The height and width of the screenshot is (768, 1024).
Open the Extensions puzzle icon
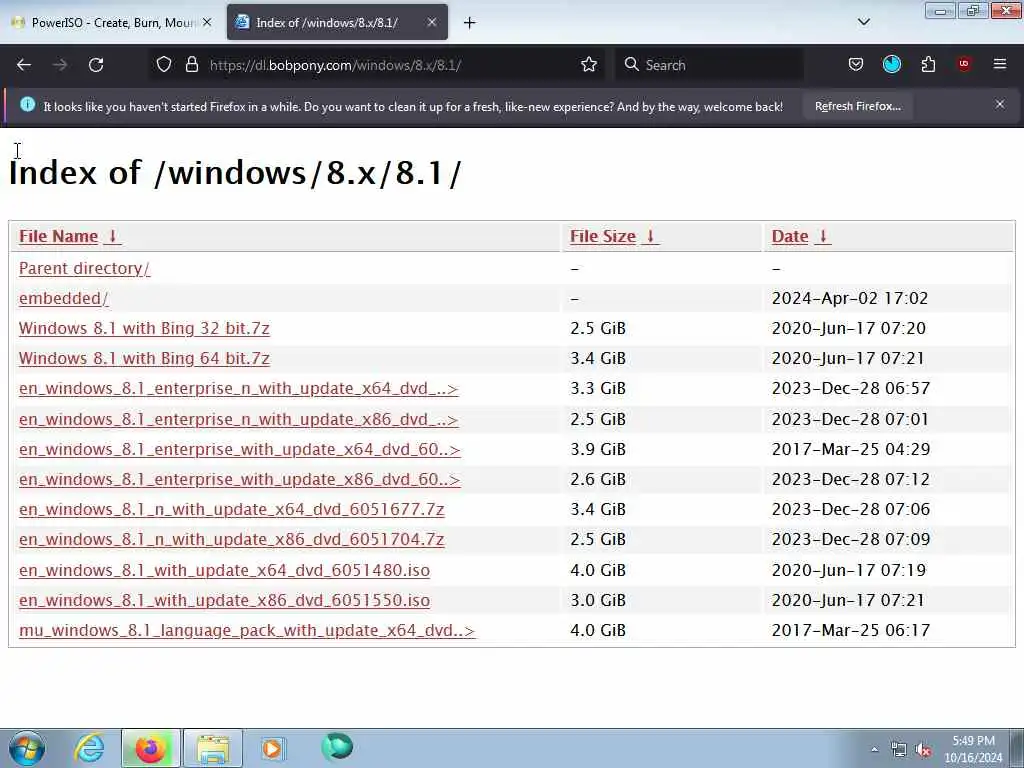click(x=928, y=64)
